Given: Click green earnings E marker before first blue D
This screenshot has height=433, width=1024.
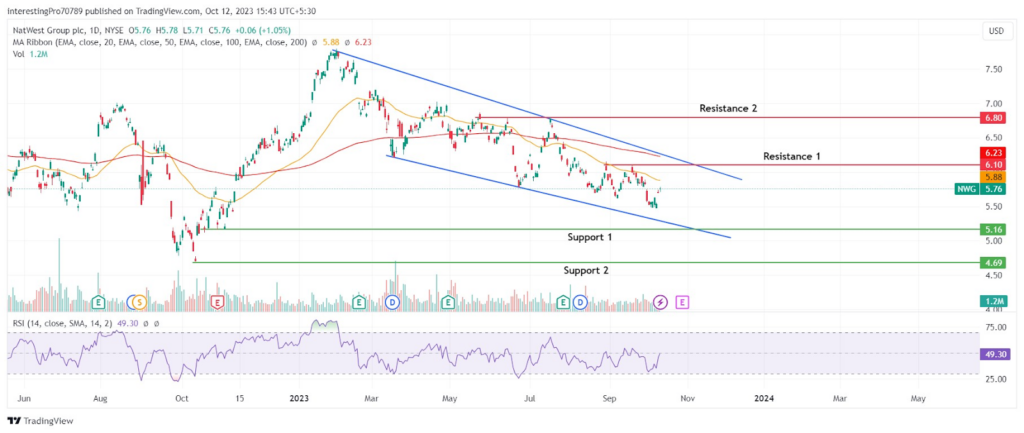Looking at the screenshot, I should 359,302.
